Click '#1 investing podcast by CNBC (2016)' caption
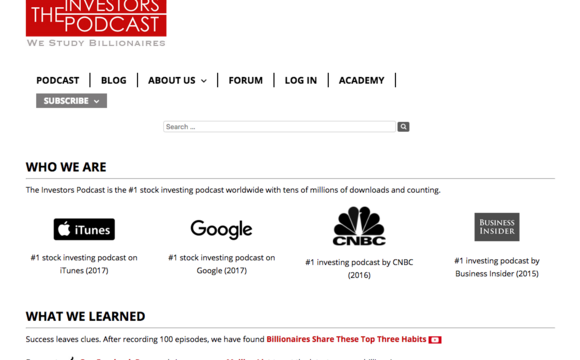 (x=359, y=269)
